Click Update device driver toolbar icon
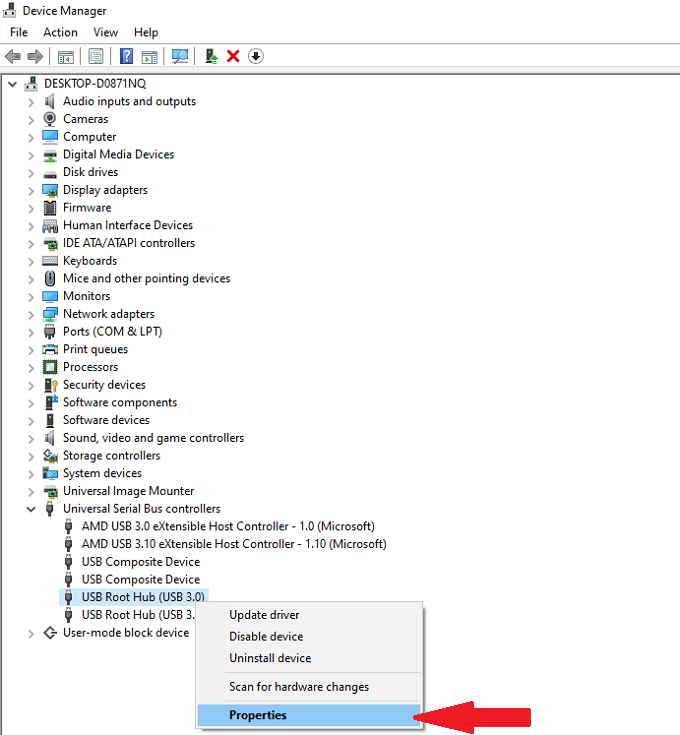Image resolution: width=680 pixels, height=735 pixels. tap(211, 56)
